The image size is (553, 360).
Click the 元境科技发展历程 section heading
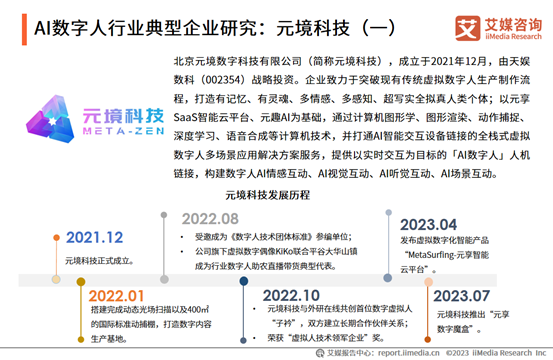[x=268, y=195]
